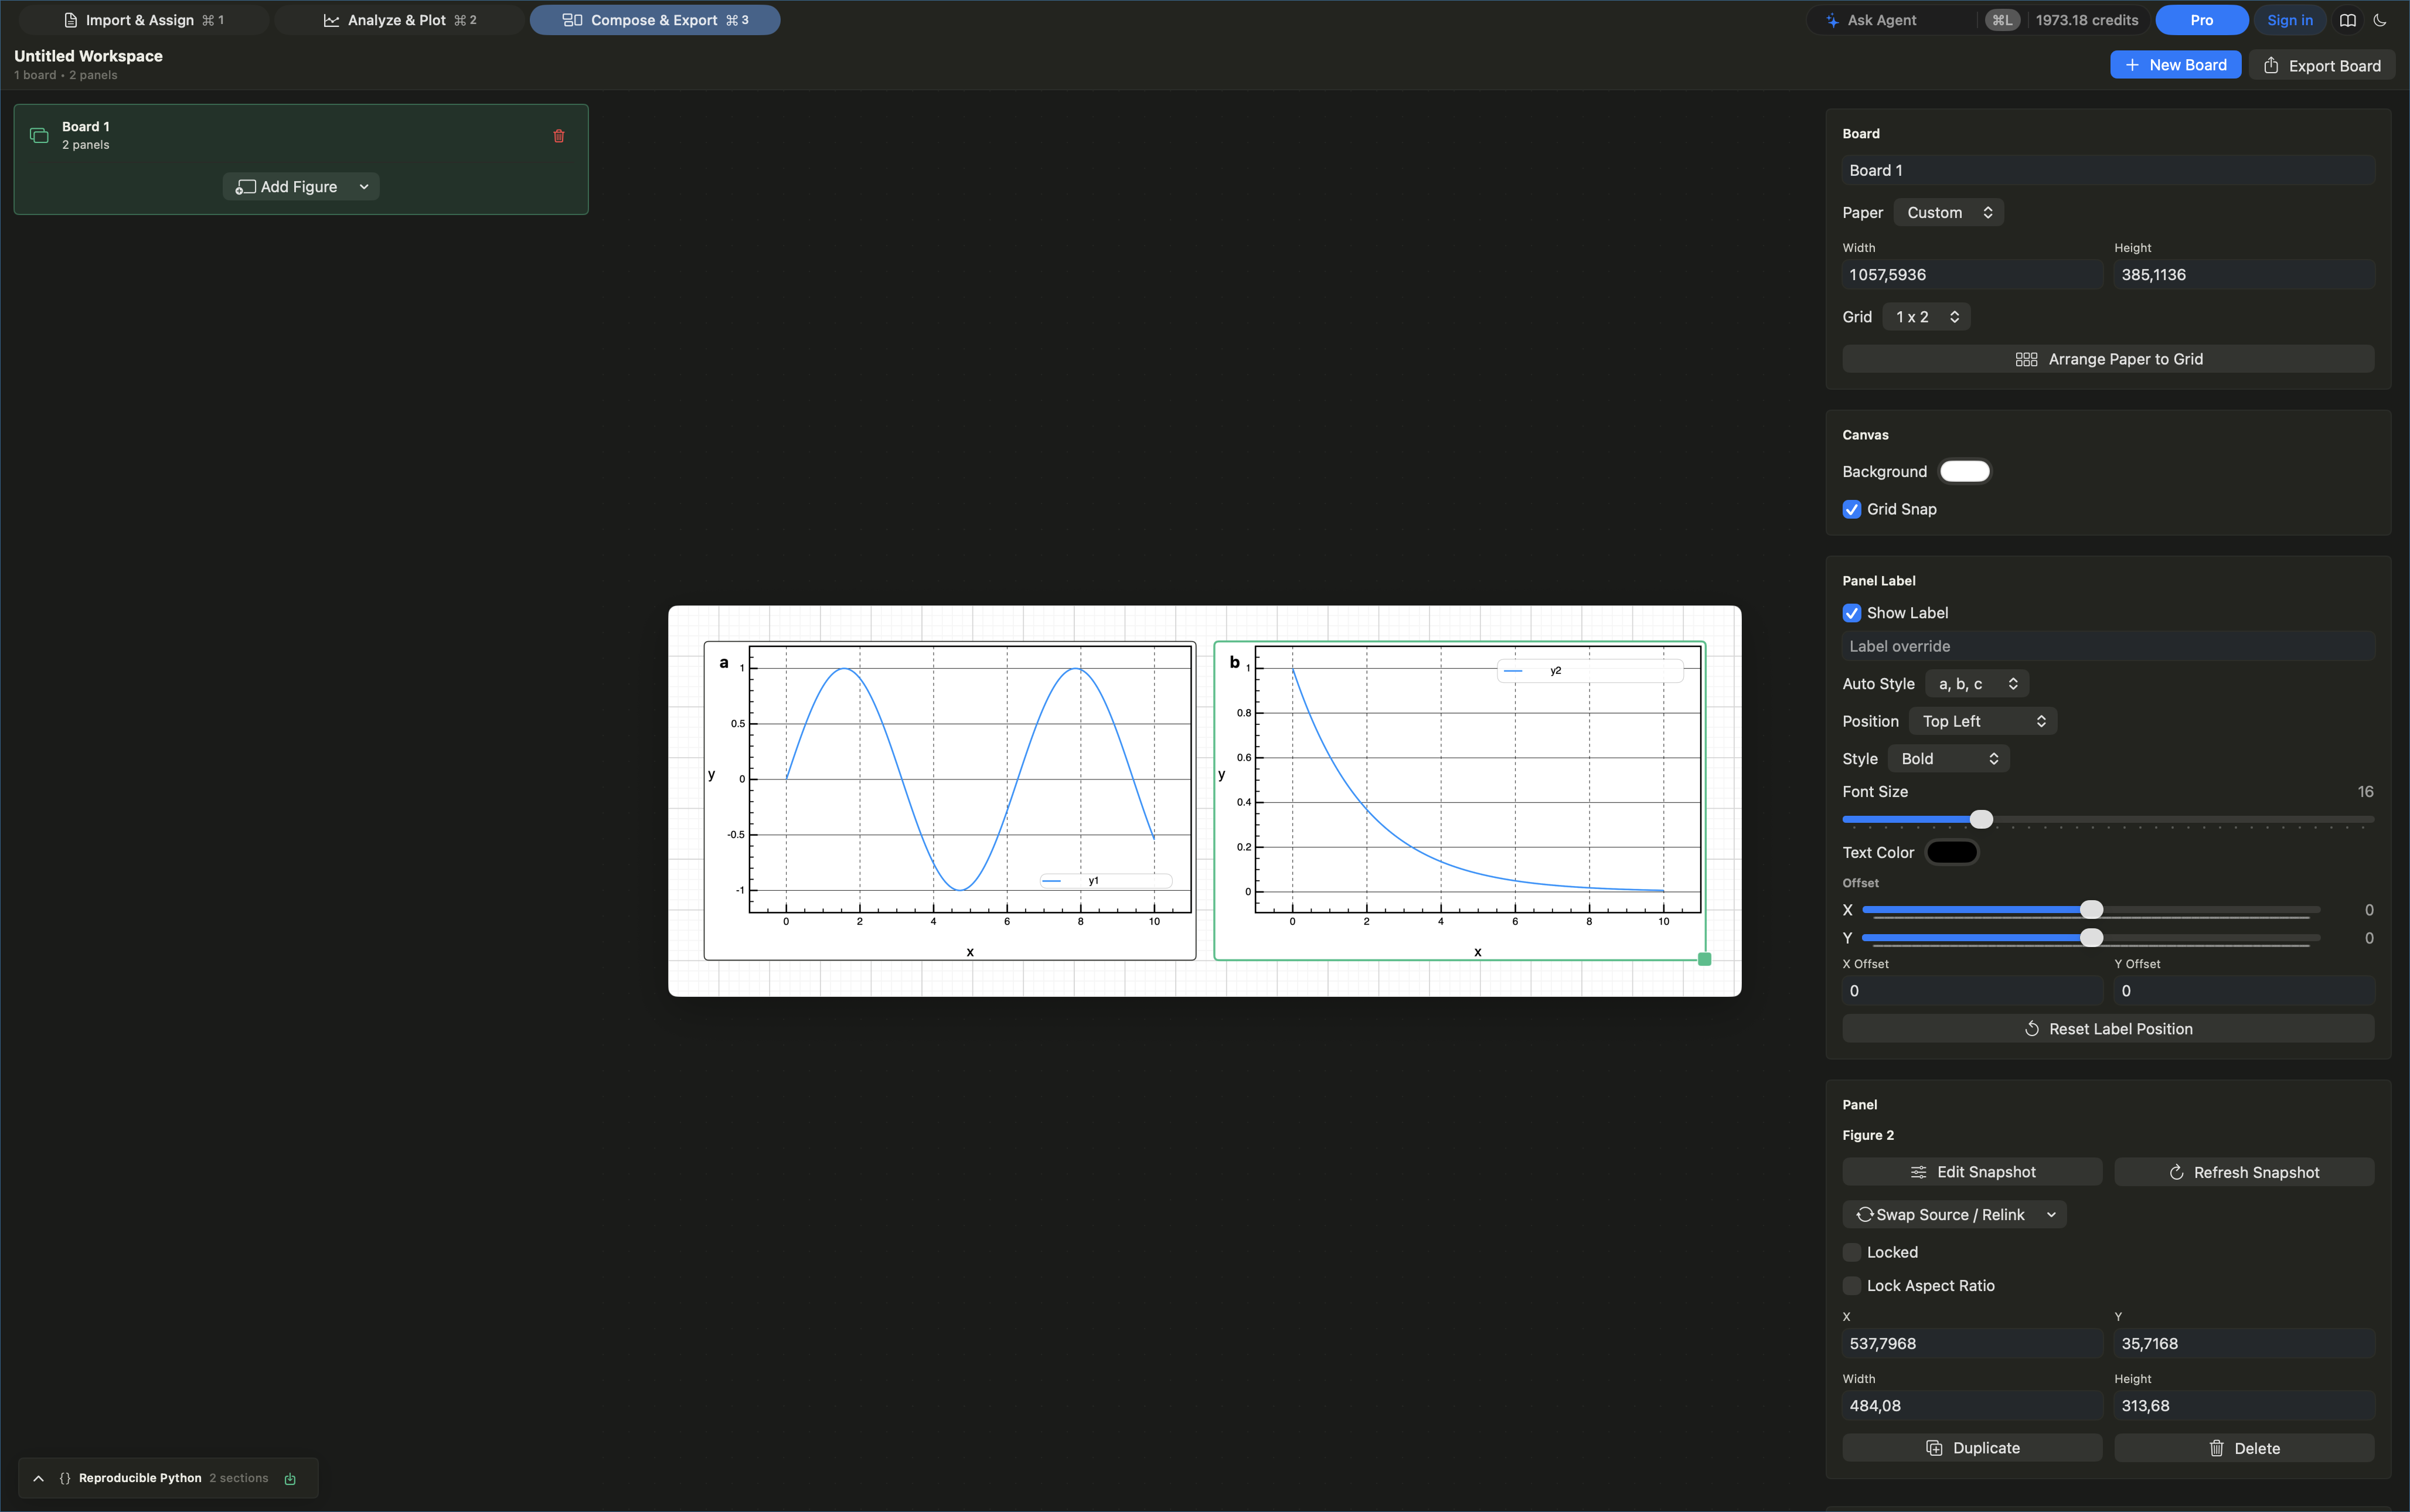The image size is (2410, 1512).
Task: Click the New Board button
Action: click(x=2175, y=65)
